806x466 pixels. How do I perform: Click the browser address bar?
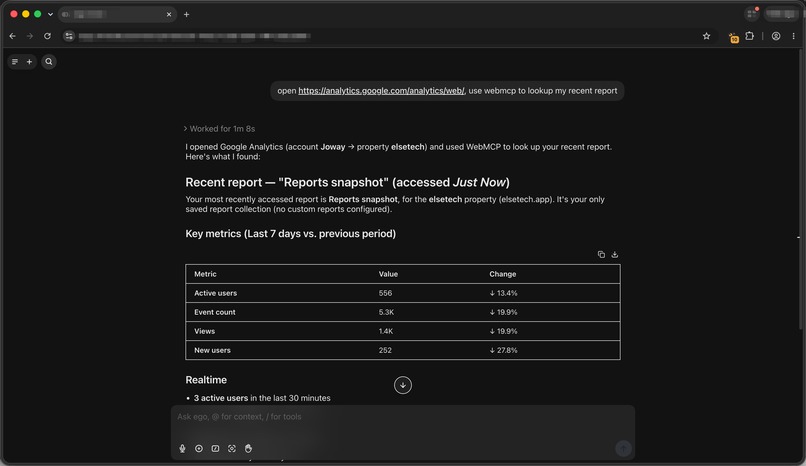388,36
